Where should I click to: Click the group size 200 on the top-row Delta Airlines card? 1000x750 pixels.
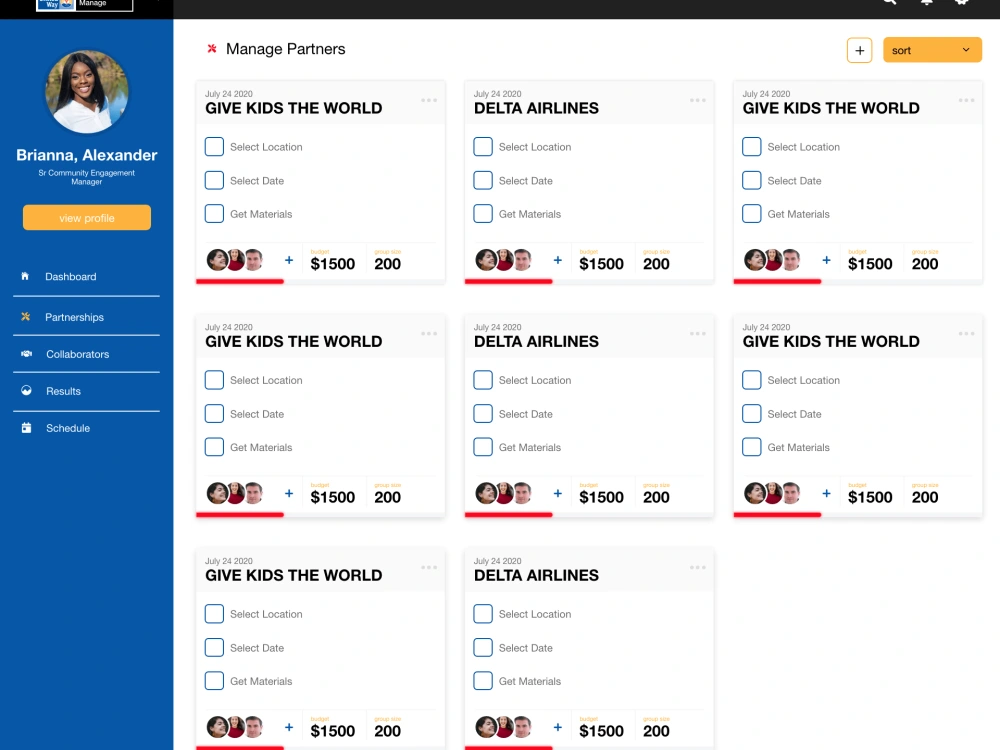pos(656,264)
